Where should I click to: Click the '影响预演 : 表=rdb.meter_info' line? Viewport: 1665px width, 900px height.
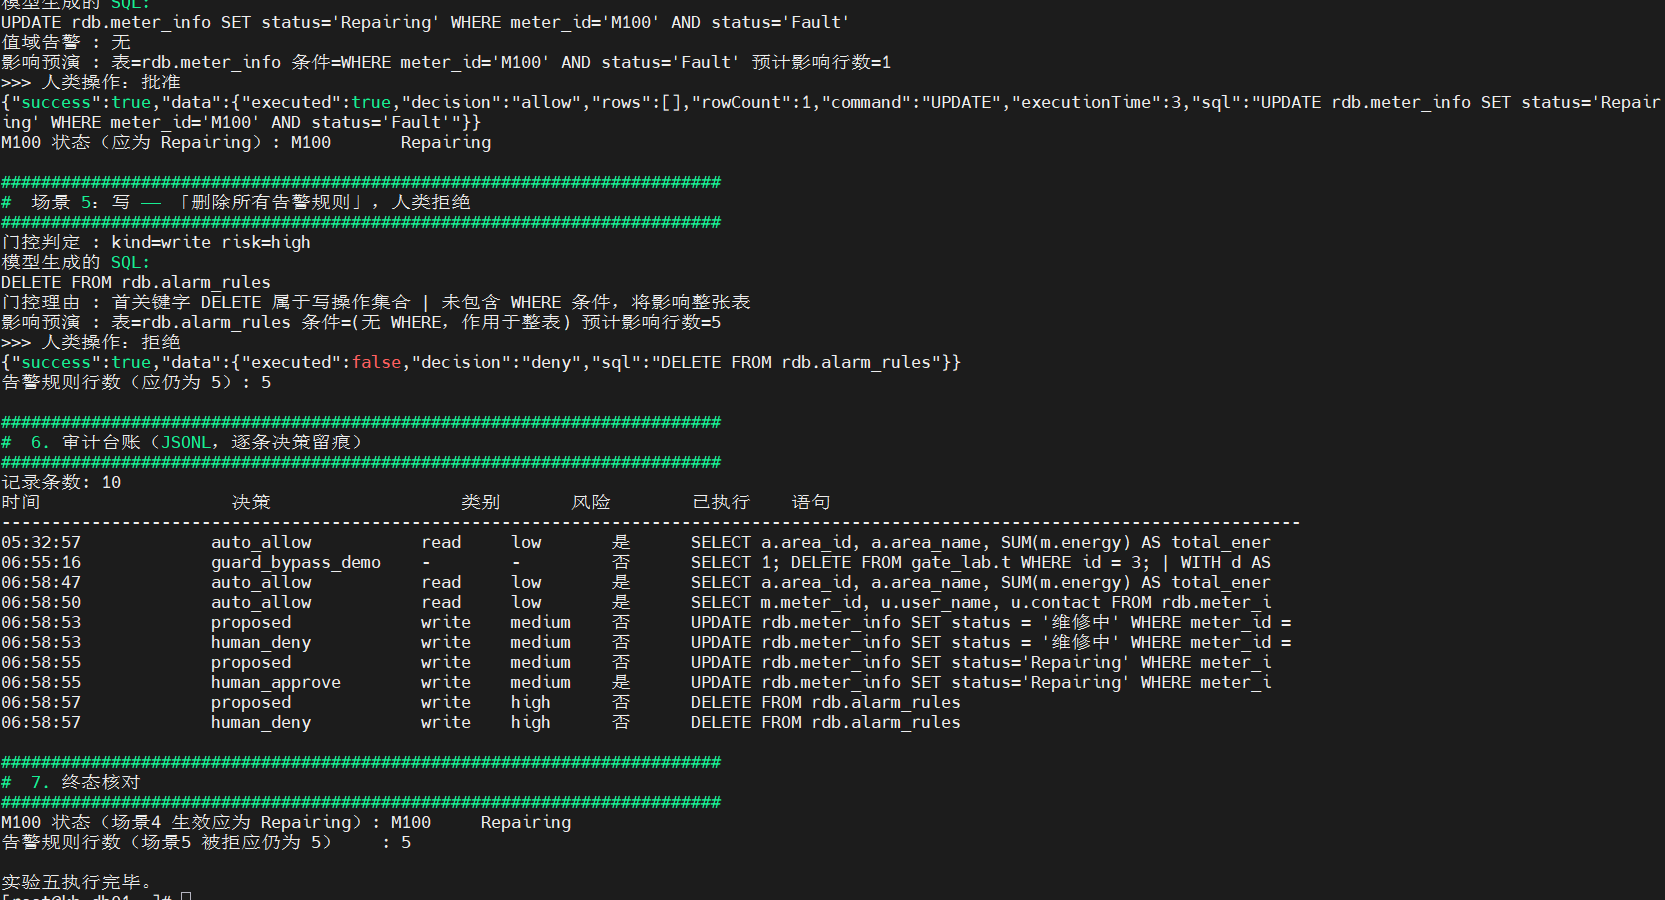point(446,62)
